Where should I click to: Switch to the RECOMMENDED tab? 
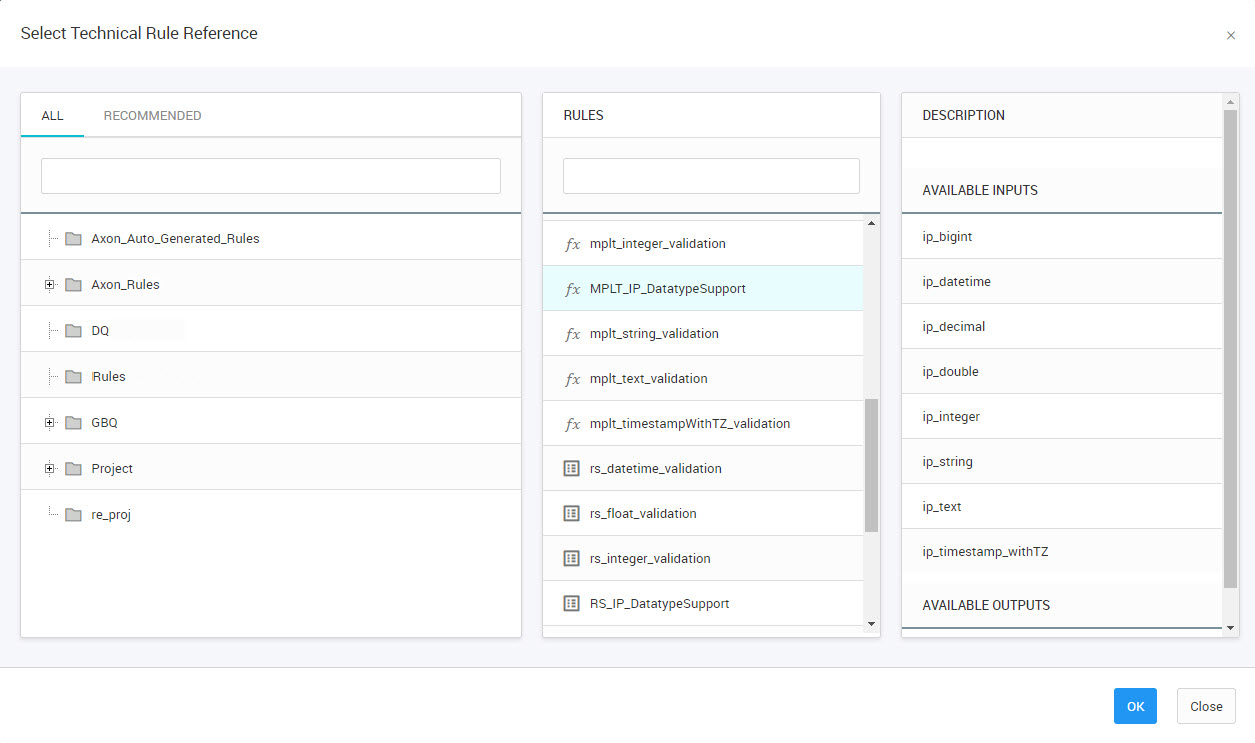point(153,116)
